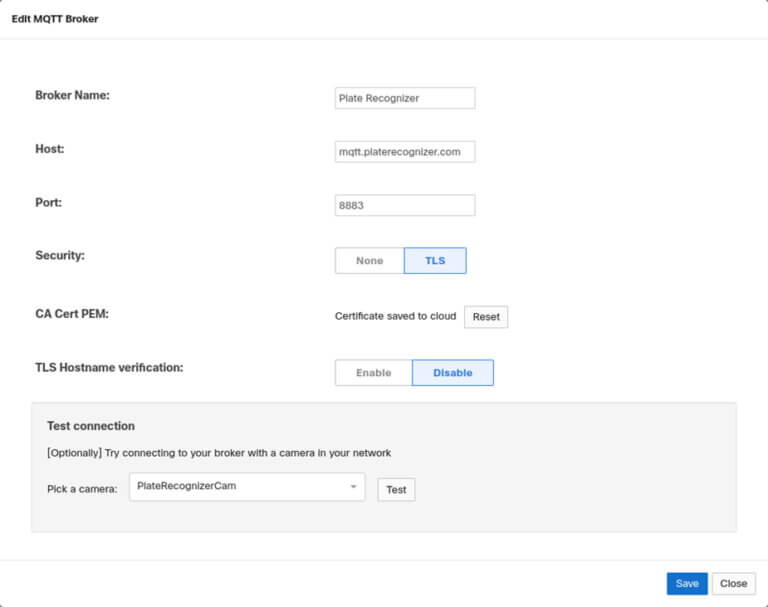Click the Certificate saved to cloud text
This screenshot has width=768, height=607.
click(395, 316)
